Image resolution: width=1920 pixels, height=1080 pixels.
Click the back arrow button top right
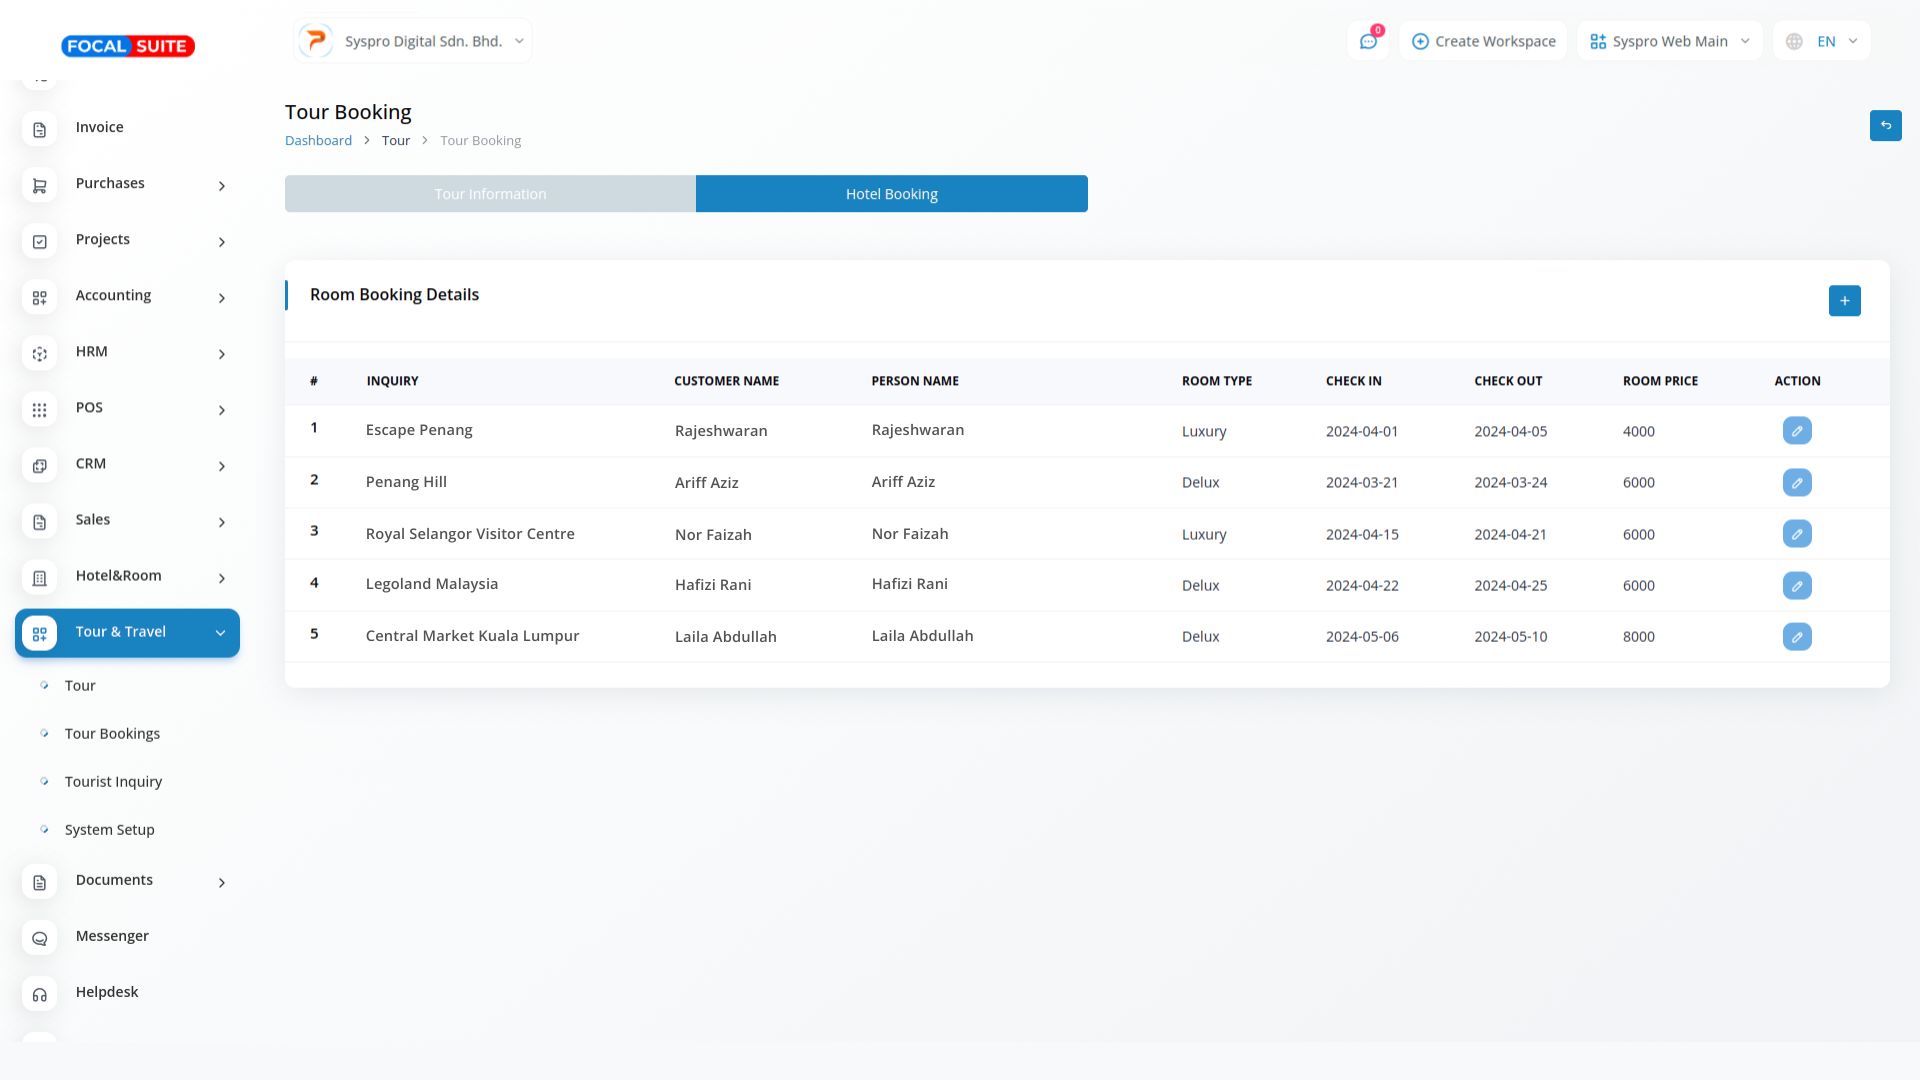[1885, 126]
